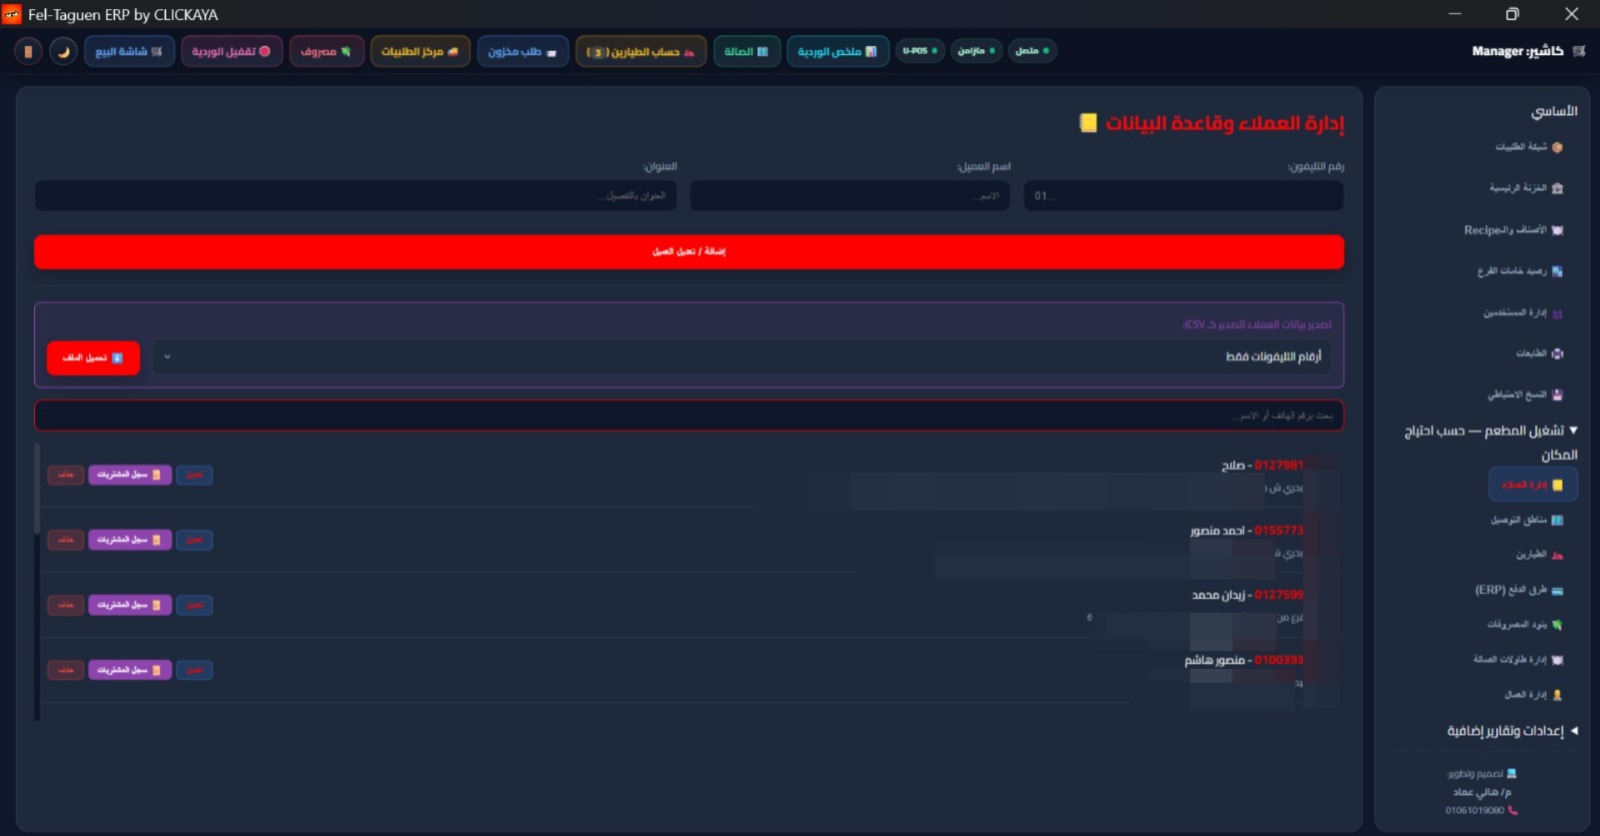Open الصالة hall view

(746, 51)
